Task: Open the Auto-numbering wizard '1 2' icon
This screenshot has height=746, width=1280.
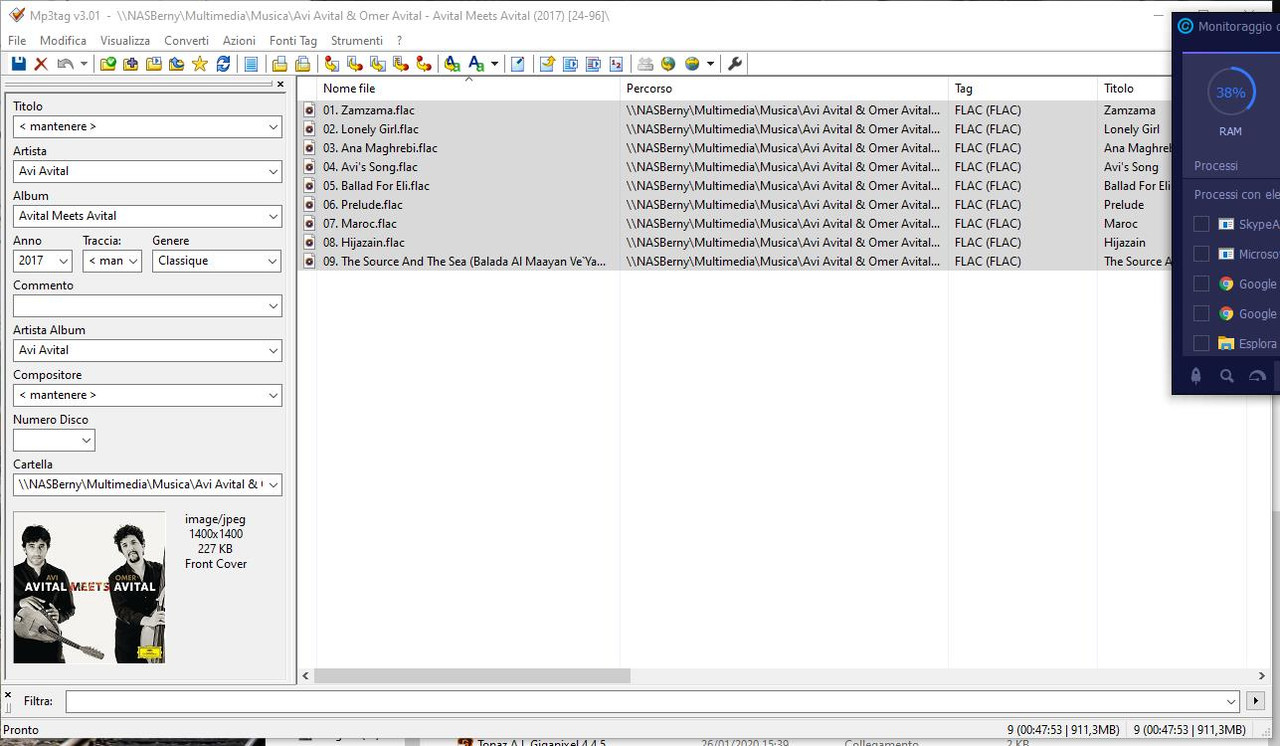Action: [x=616, y=64]
